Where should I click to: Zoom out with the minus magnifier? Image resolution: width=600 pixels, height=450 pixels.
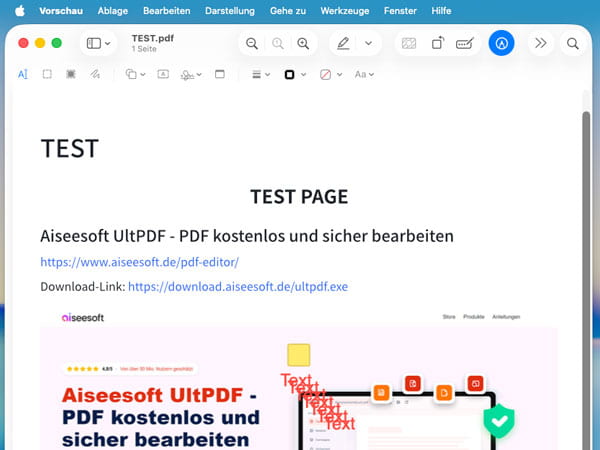tap(252, 43)
